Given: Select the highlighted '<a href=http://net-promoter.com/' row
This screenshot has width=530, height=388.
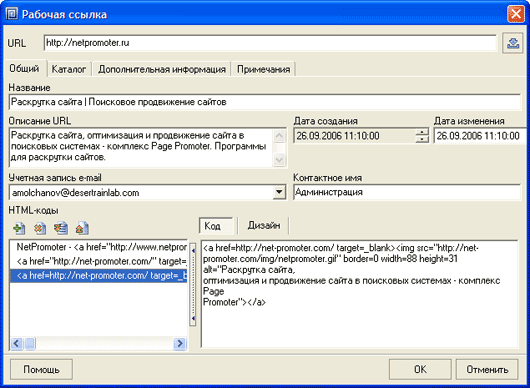Looking at the screenshot, I should pos(99,276).
